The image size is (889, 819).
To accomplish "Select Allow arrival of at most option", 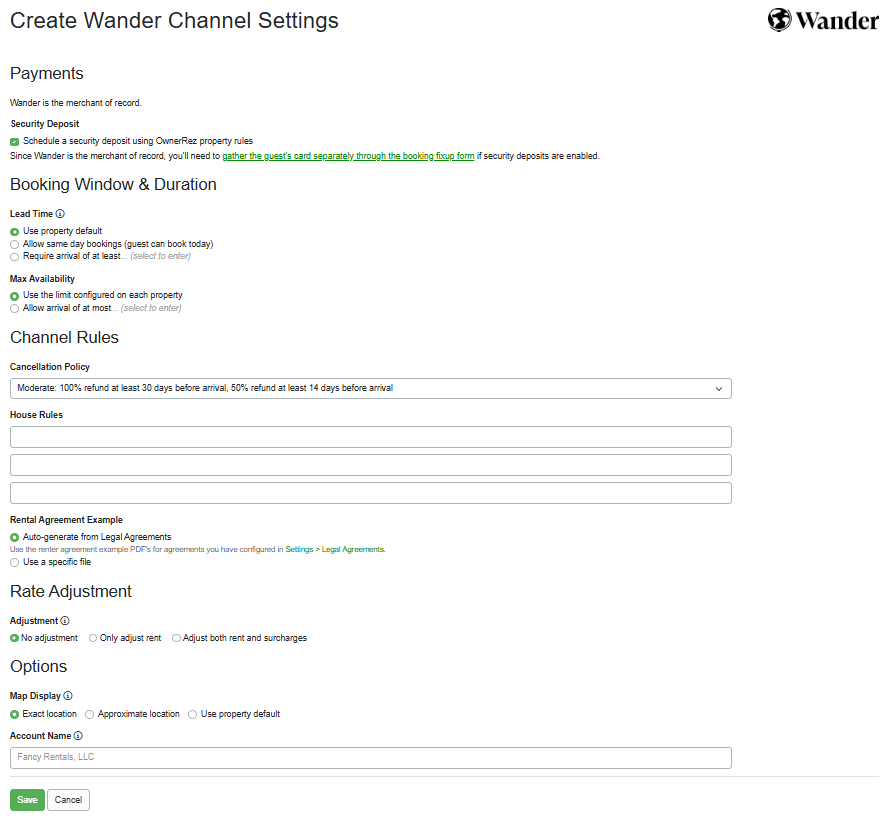I will click(x=14, y=308).
